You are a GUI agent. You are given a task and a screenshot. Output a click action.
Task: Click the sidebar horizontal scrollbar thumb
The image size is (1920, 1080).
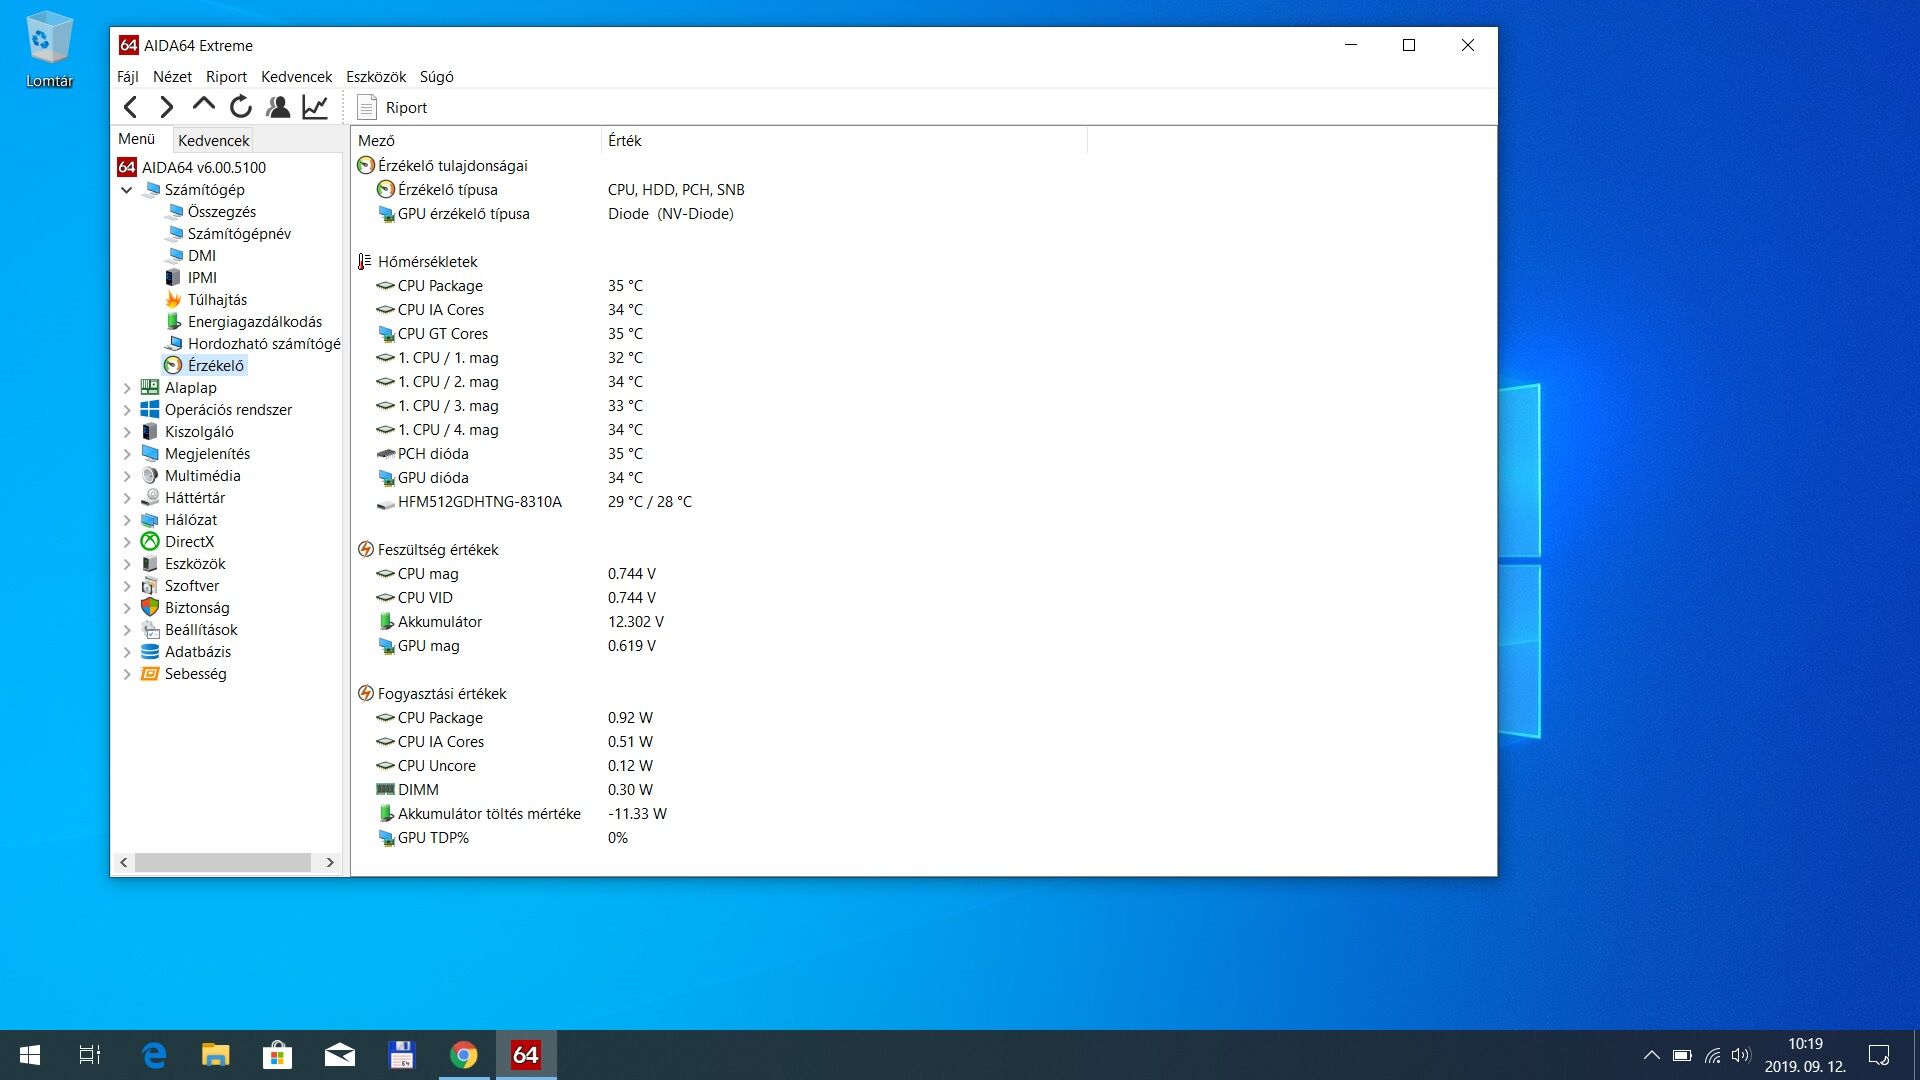pyautogui.click(x=223, y=862)
